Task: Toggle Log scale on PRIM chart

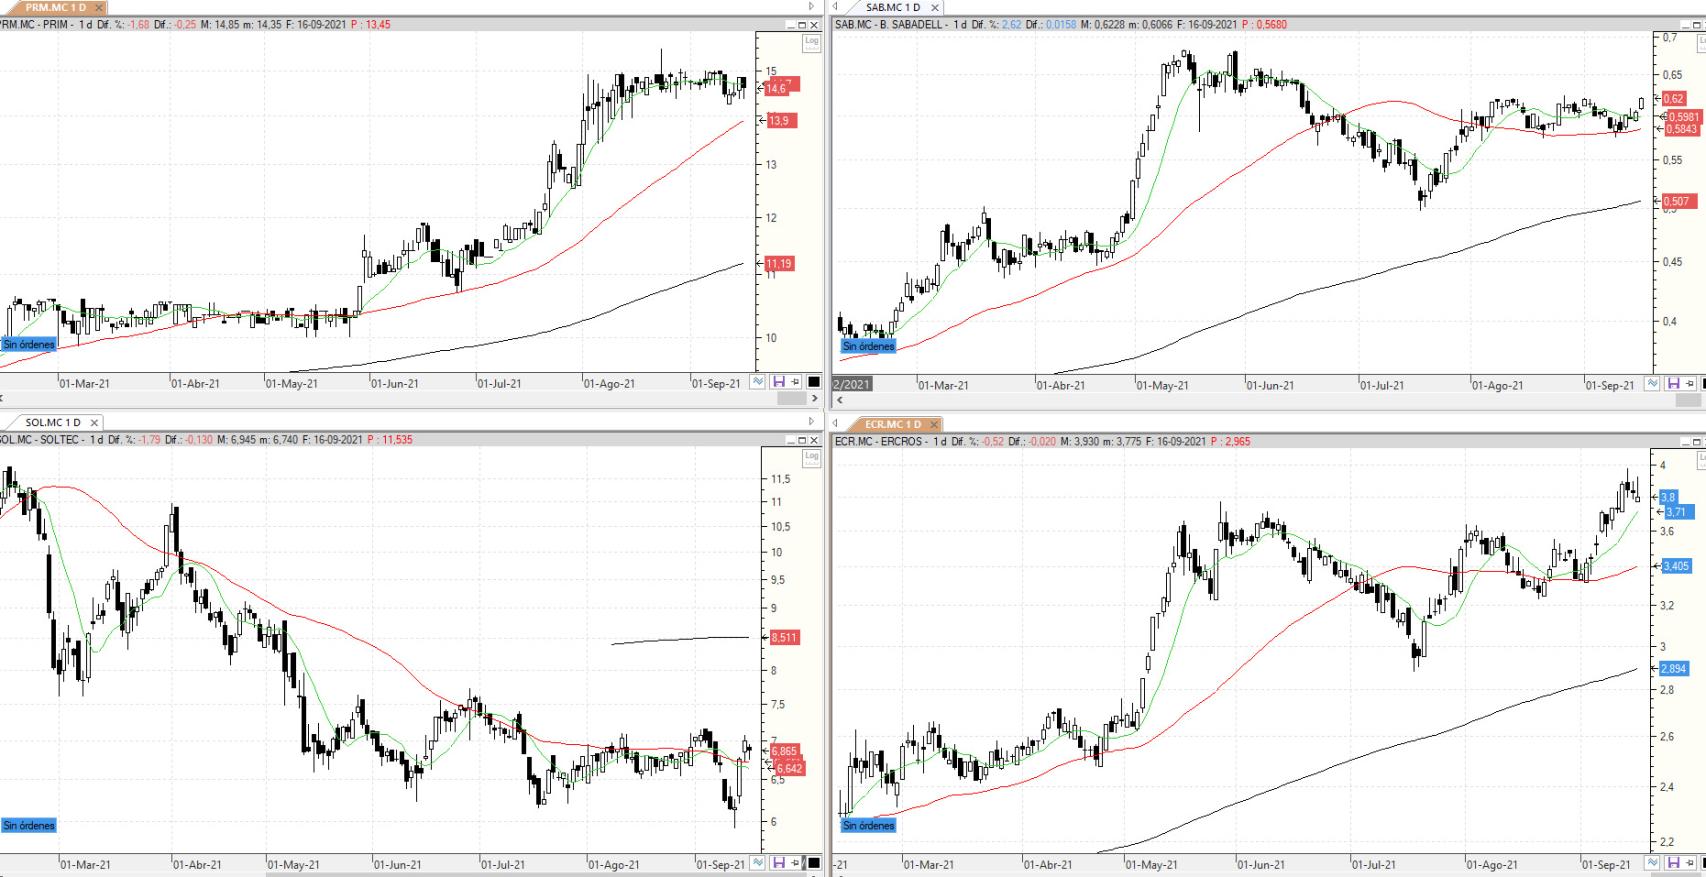Action: point(811,42)
